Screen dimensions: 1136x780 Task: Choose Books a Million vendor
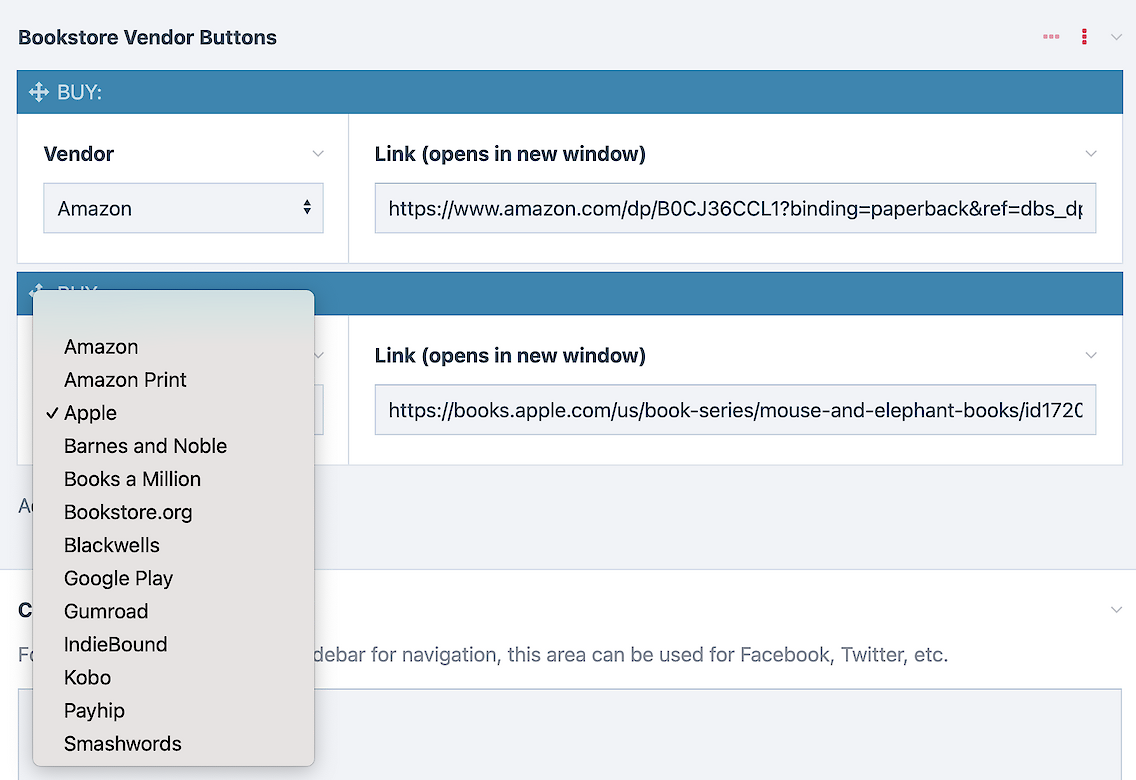tap(132, 479)
